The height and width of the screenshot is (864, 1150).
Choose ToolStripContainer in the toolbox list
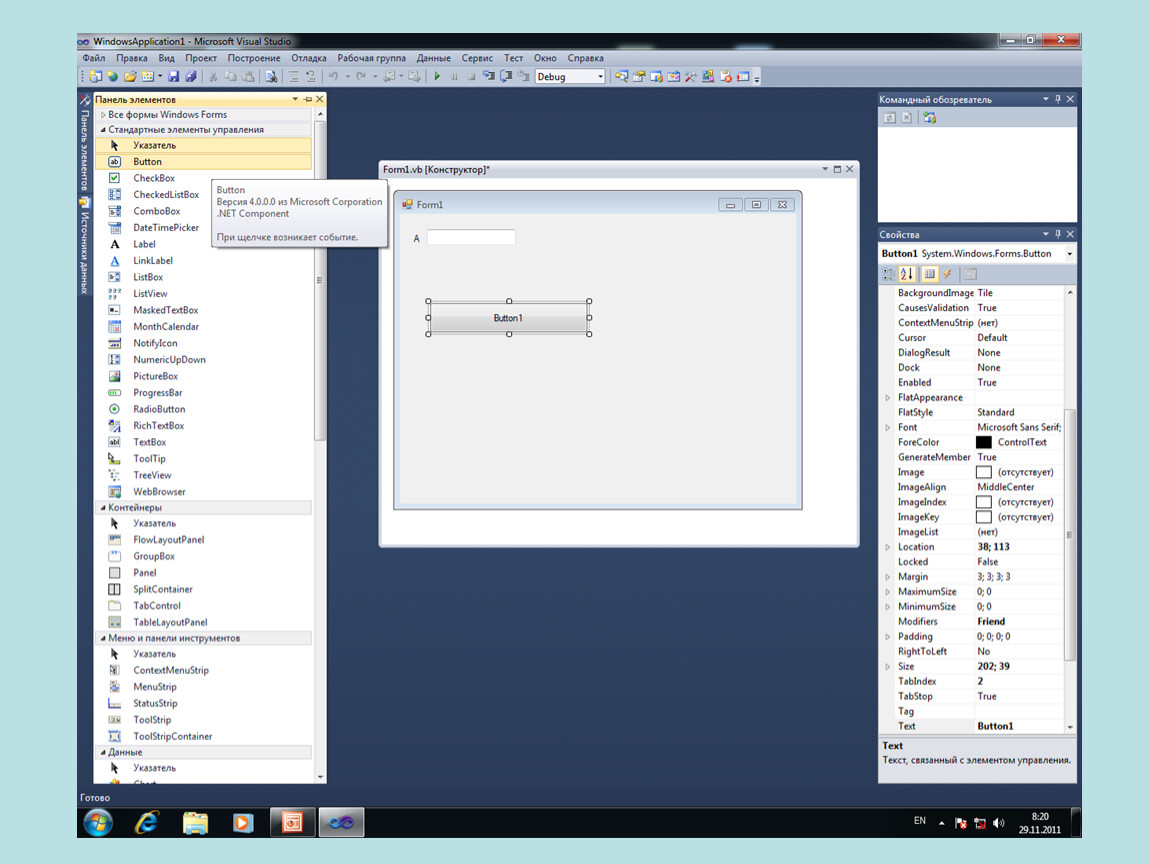tap(172, 736)
